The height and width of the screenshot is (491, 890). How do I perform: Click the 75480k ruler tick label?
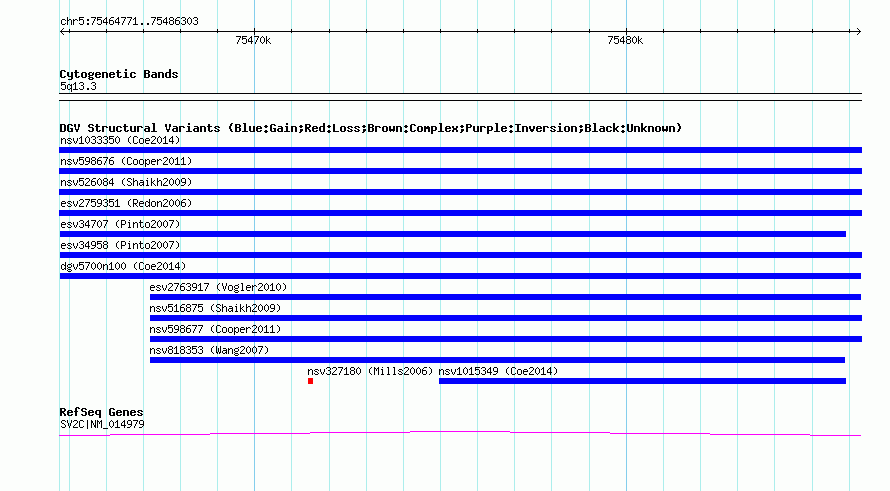(625, 40)
